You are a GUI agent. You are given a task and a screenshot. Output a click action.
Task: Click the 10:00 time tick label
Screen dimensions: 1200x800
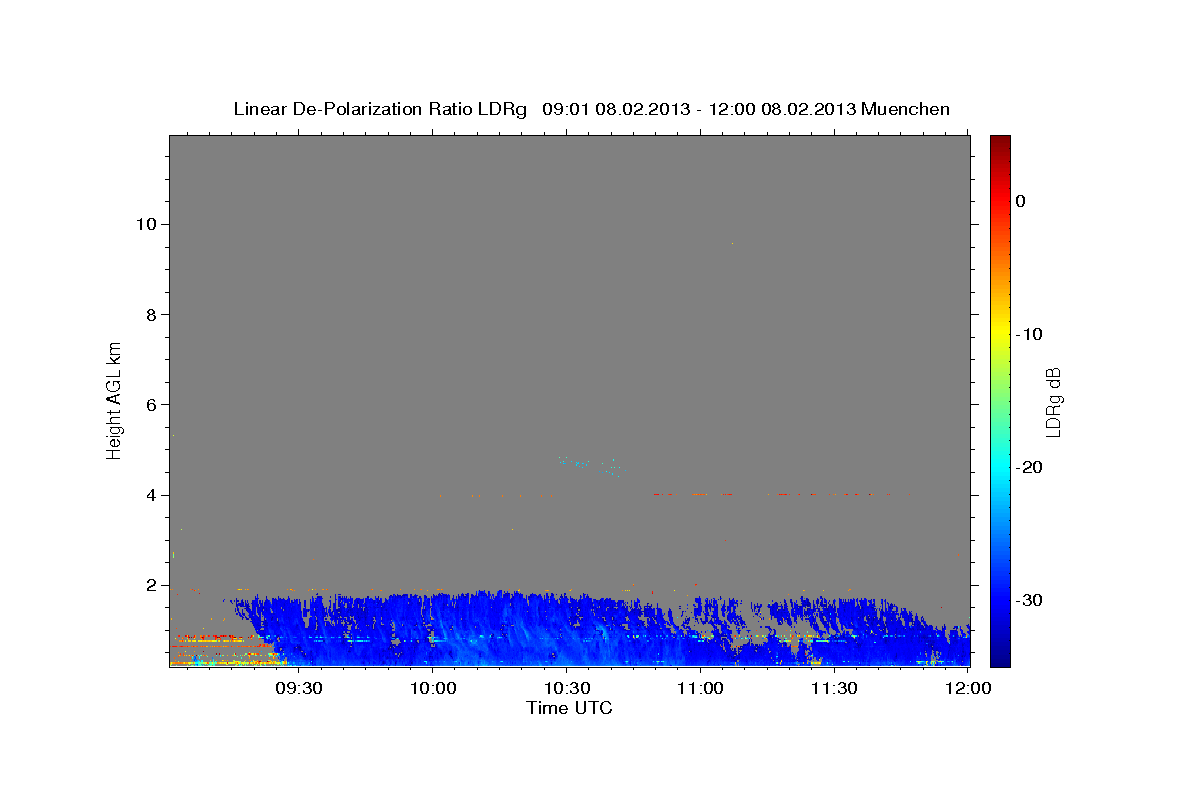point(433,689)
